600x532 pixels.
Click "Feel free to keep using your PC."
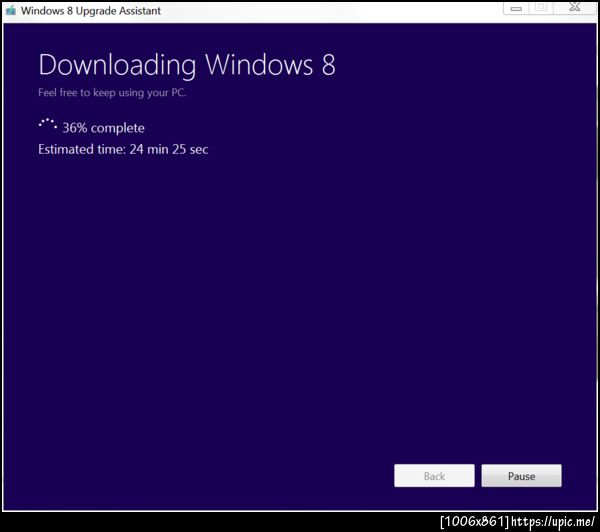tap(112, 93)
